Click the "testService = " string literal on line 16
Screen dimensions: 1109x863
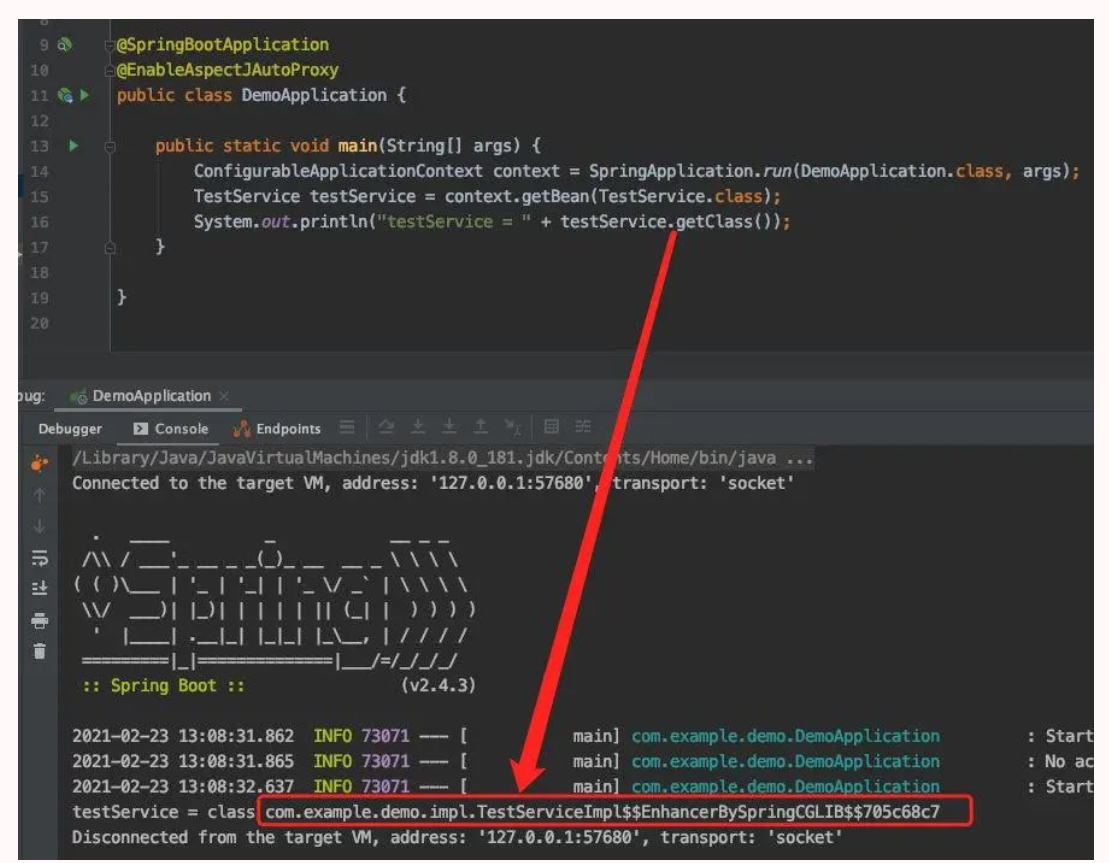tap(453, 222)
